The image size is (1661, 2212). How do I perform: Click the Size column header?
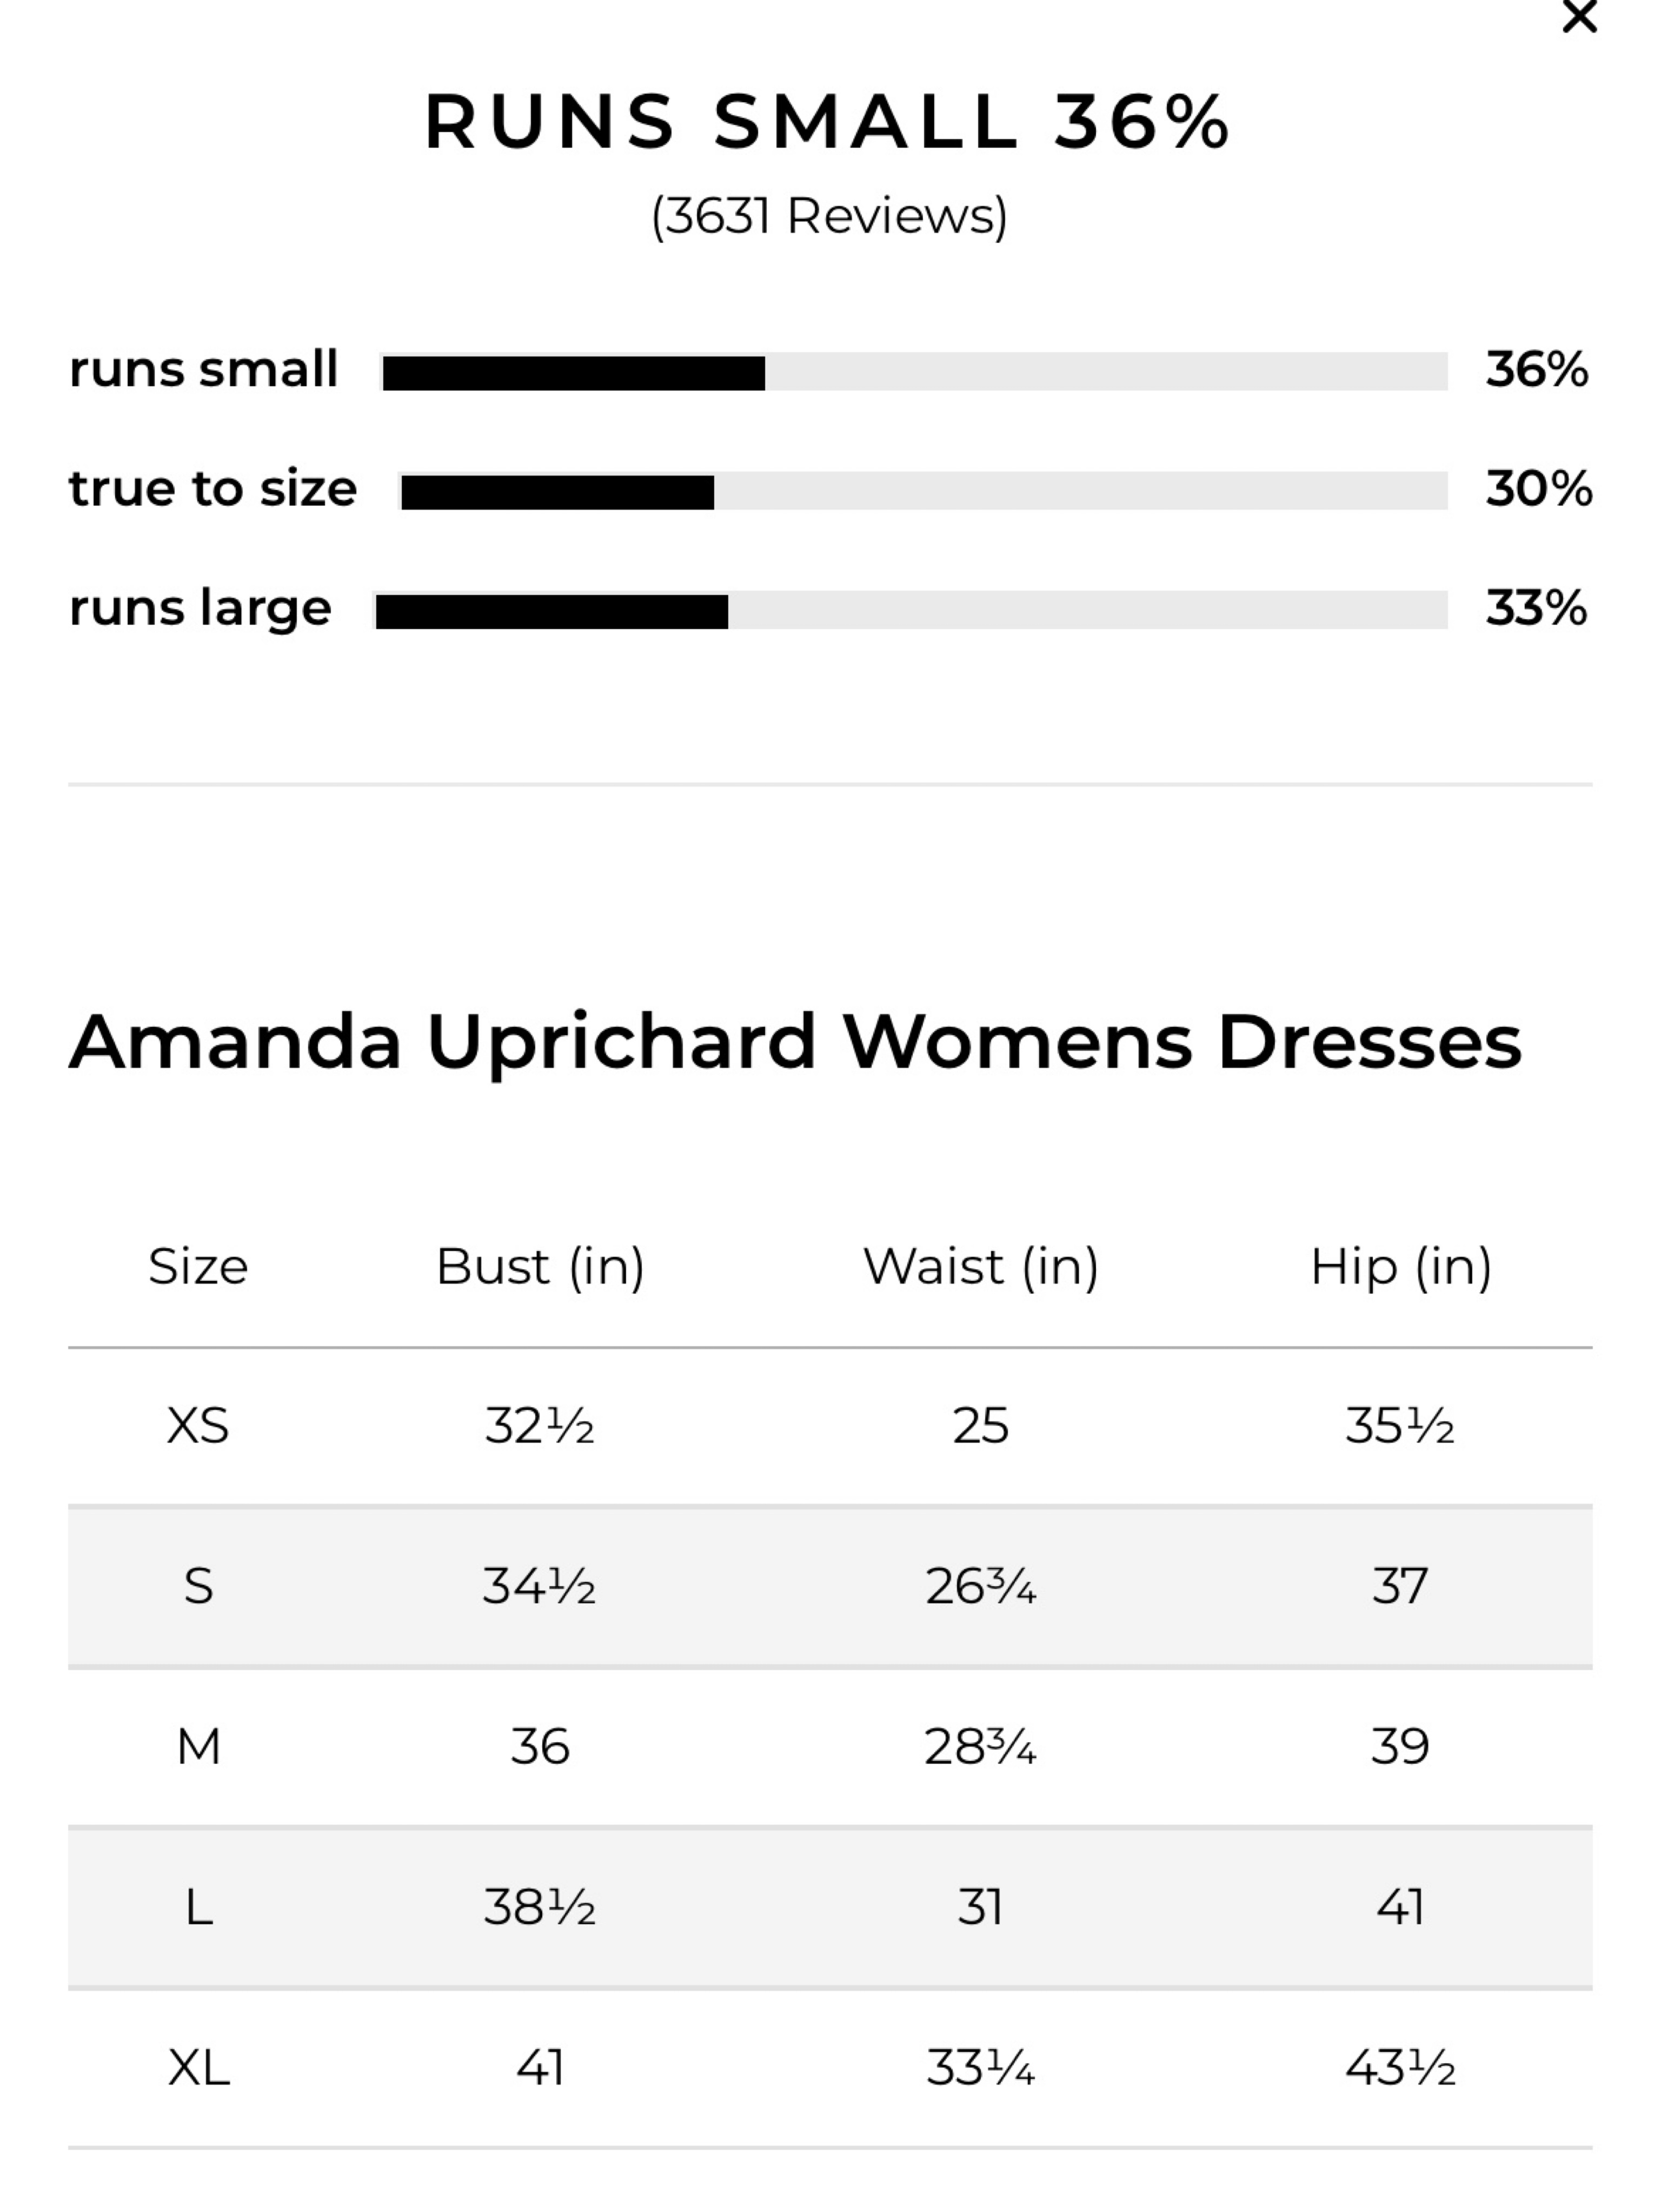click(198, 1267)
